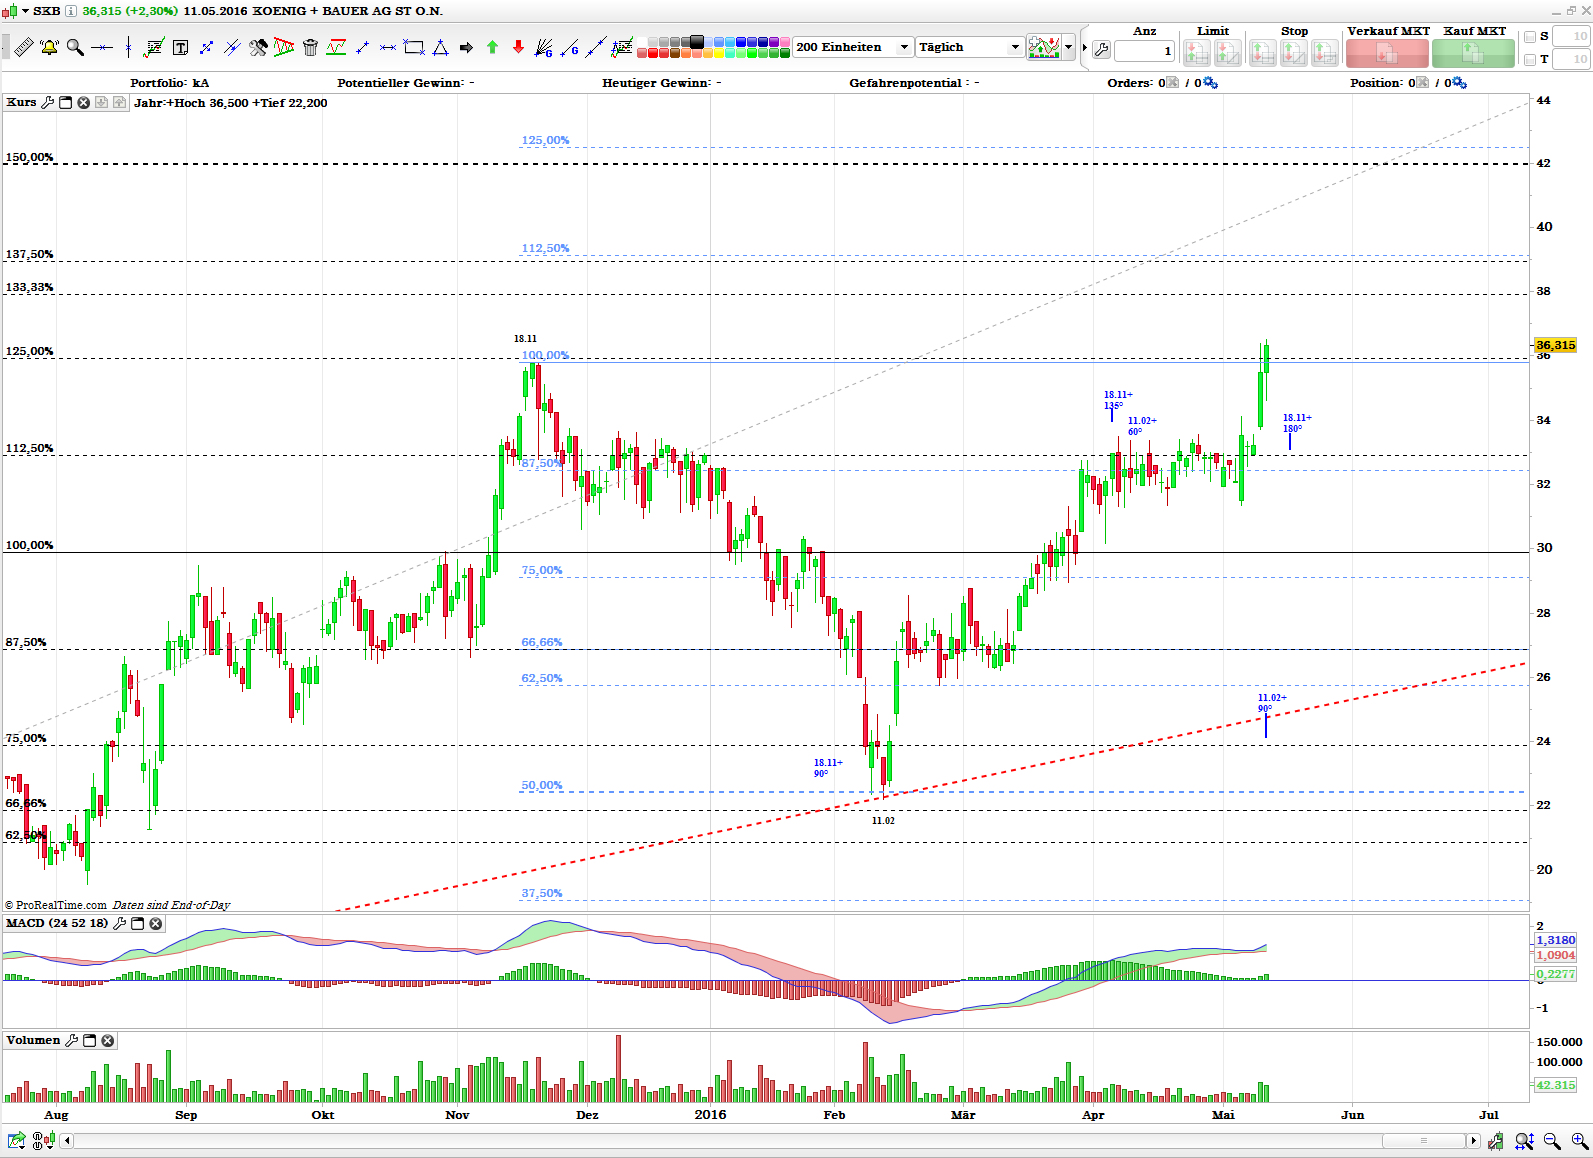The image size is (1593, 1158).
Task: Select the vertical line drawing tool
Action: (x=128, y=47)
